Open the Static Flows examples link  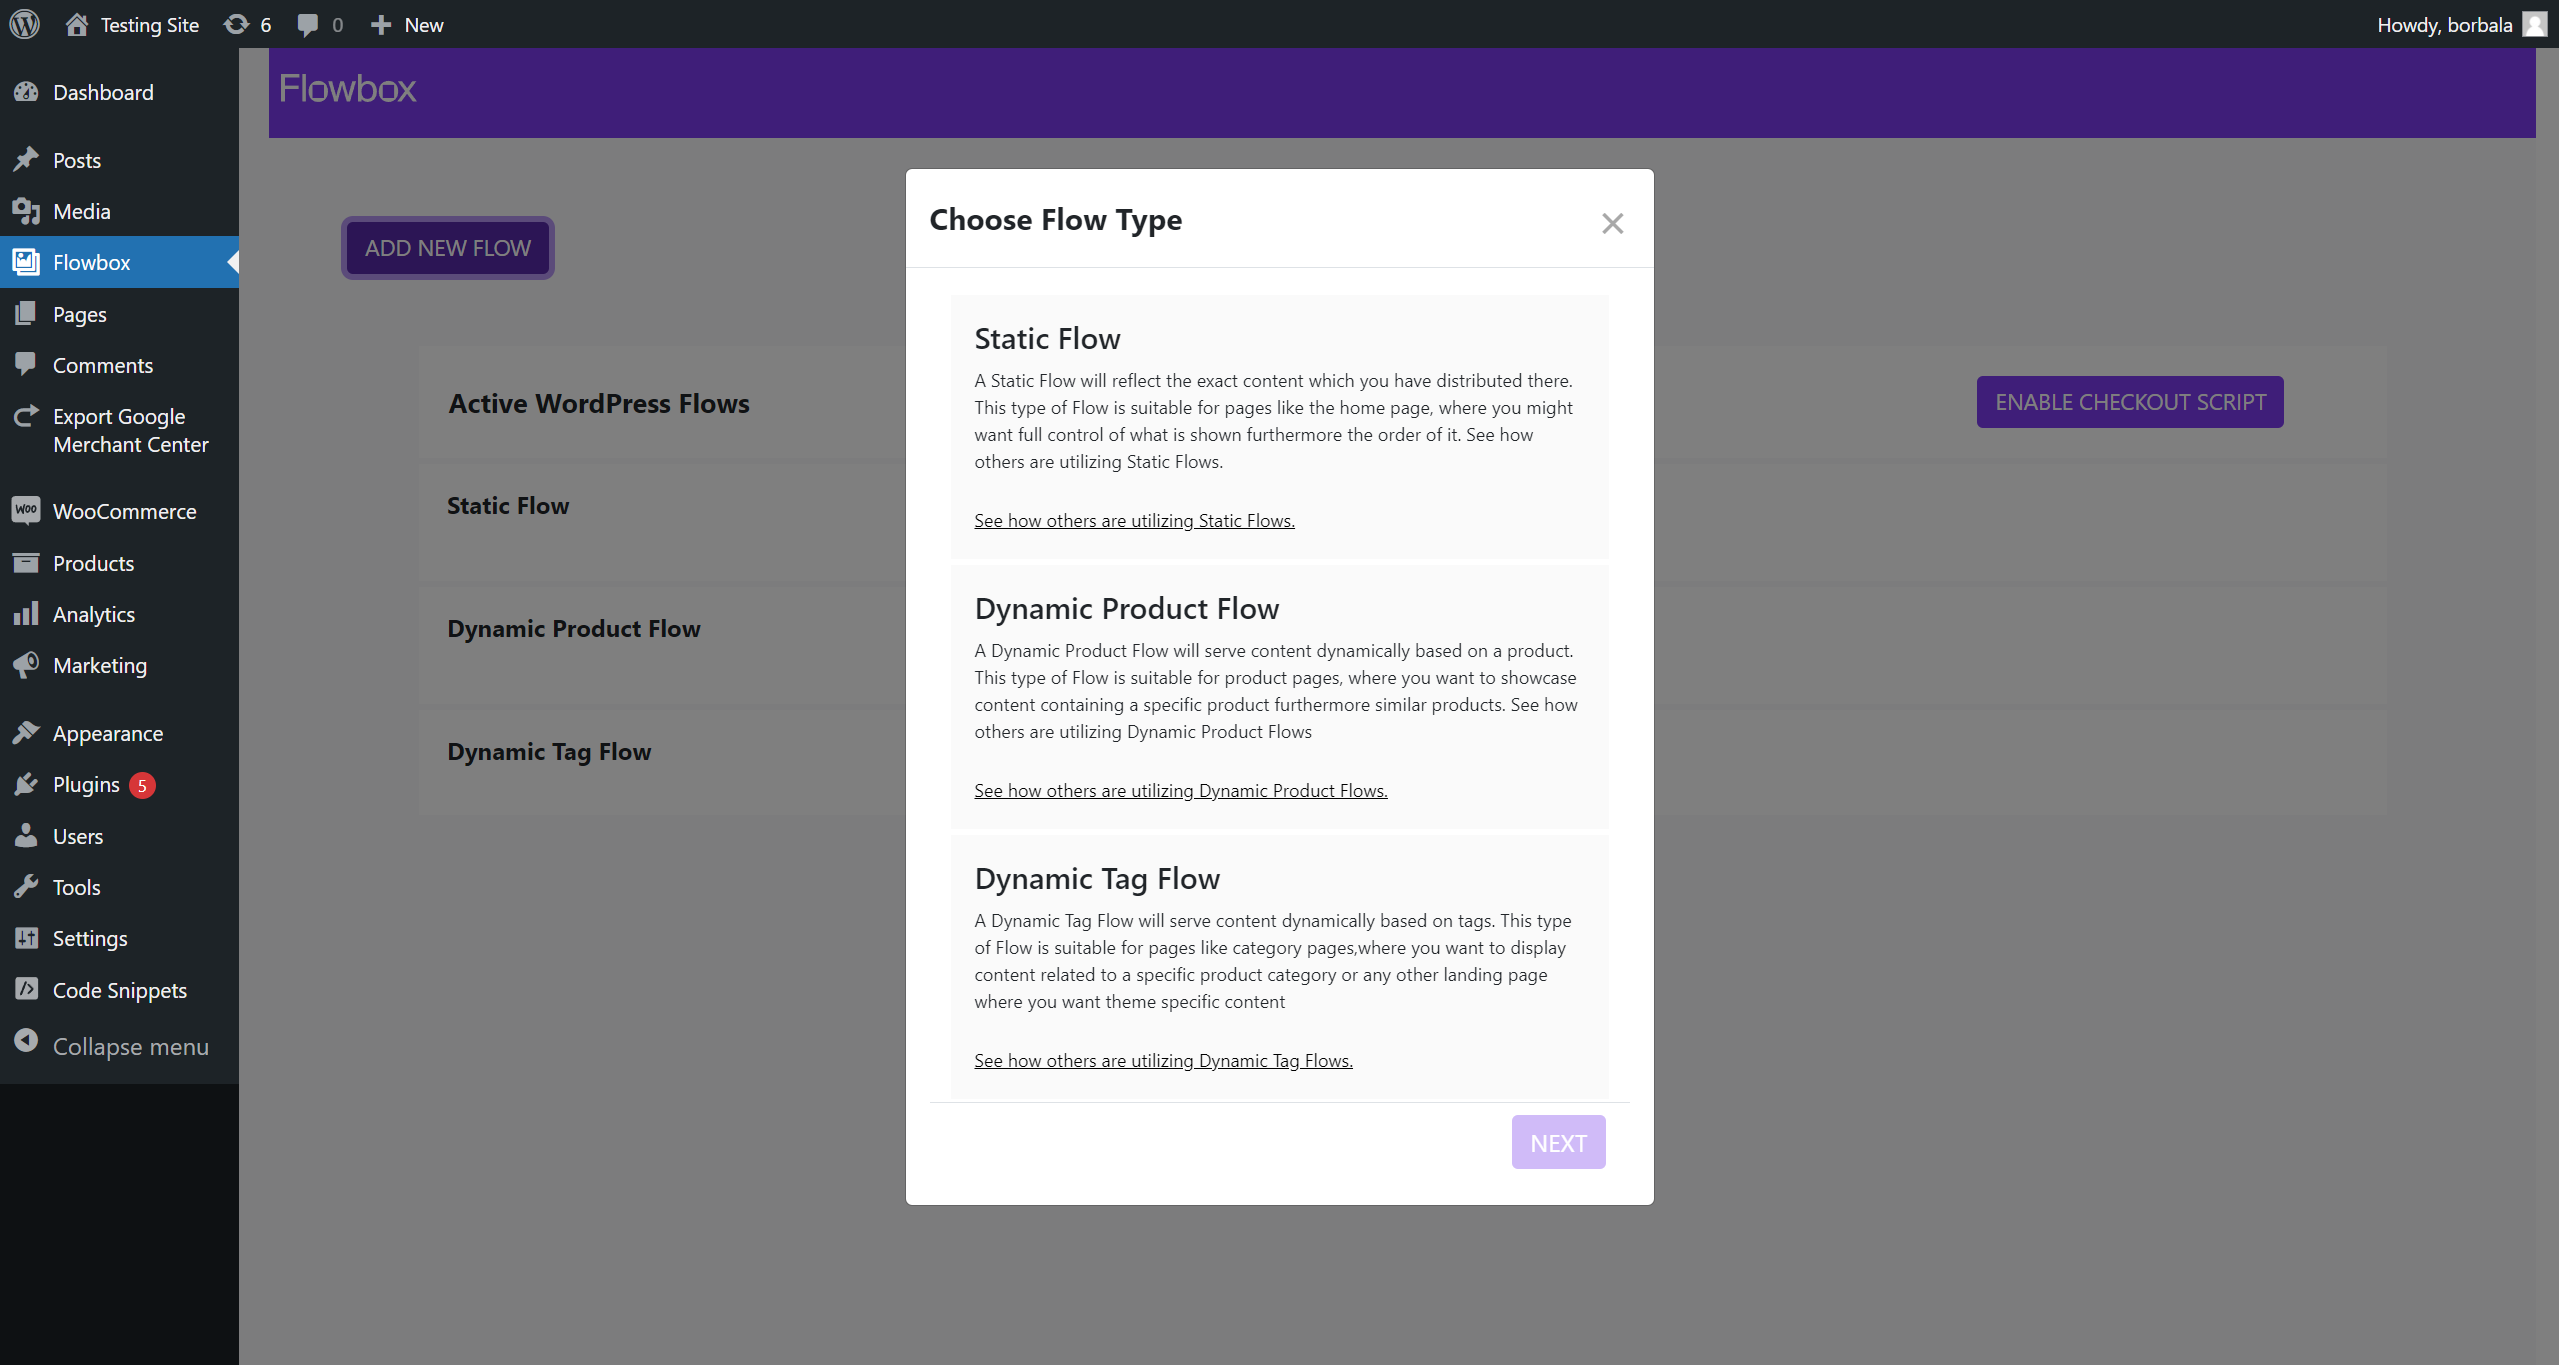click(1134, 520)
